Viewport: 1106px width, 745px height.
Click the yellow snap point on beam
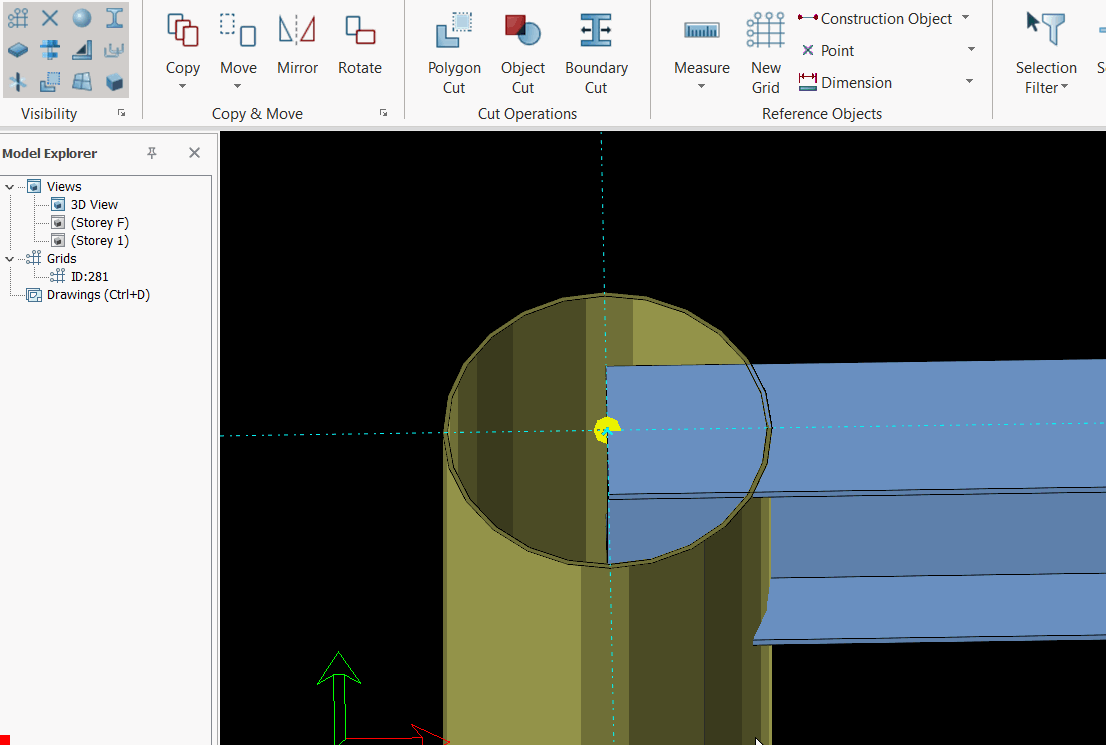coord(605,430)
